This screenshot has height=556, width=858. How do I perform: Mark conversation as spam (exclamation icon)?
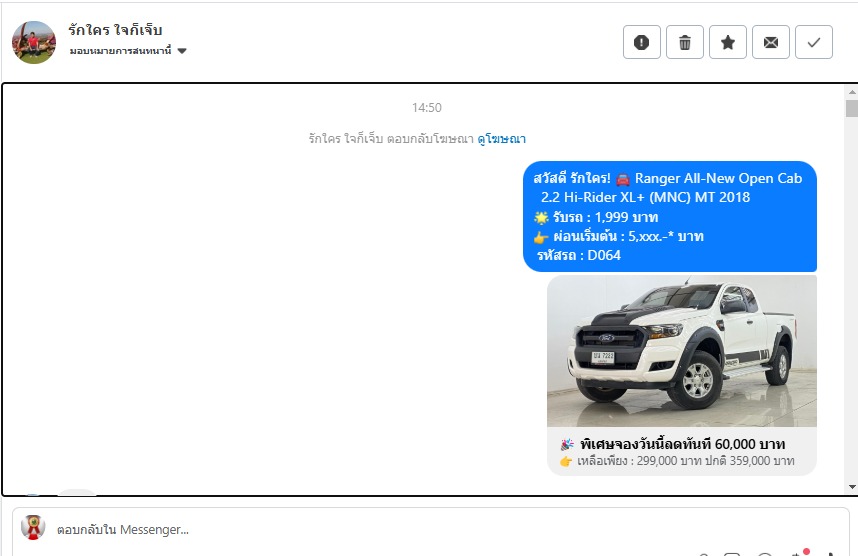point(641,42)
